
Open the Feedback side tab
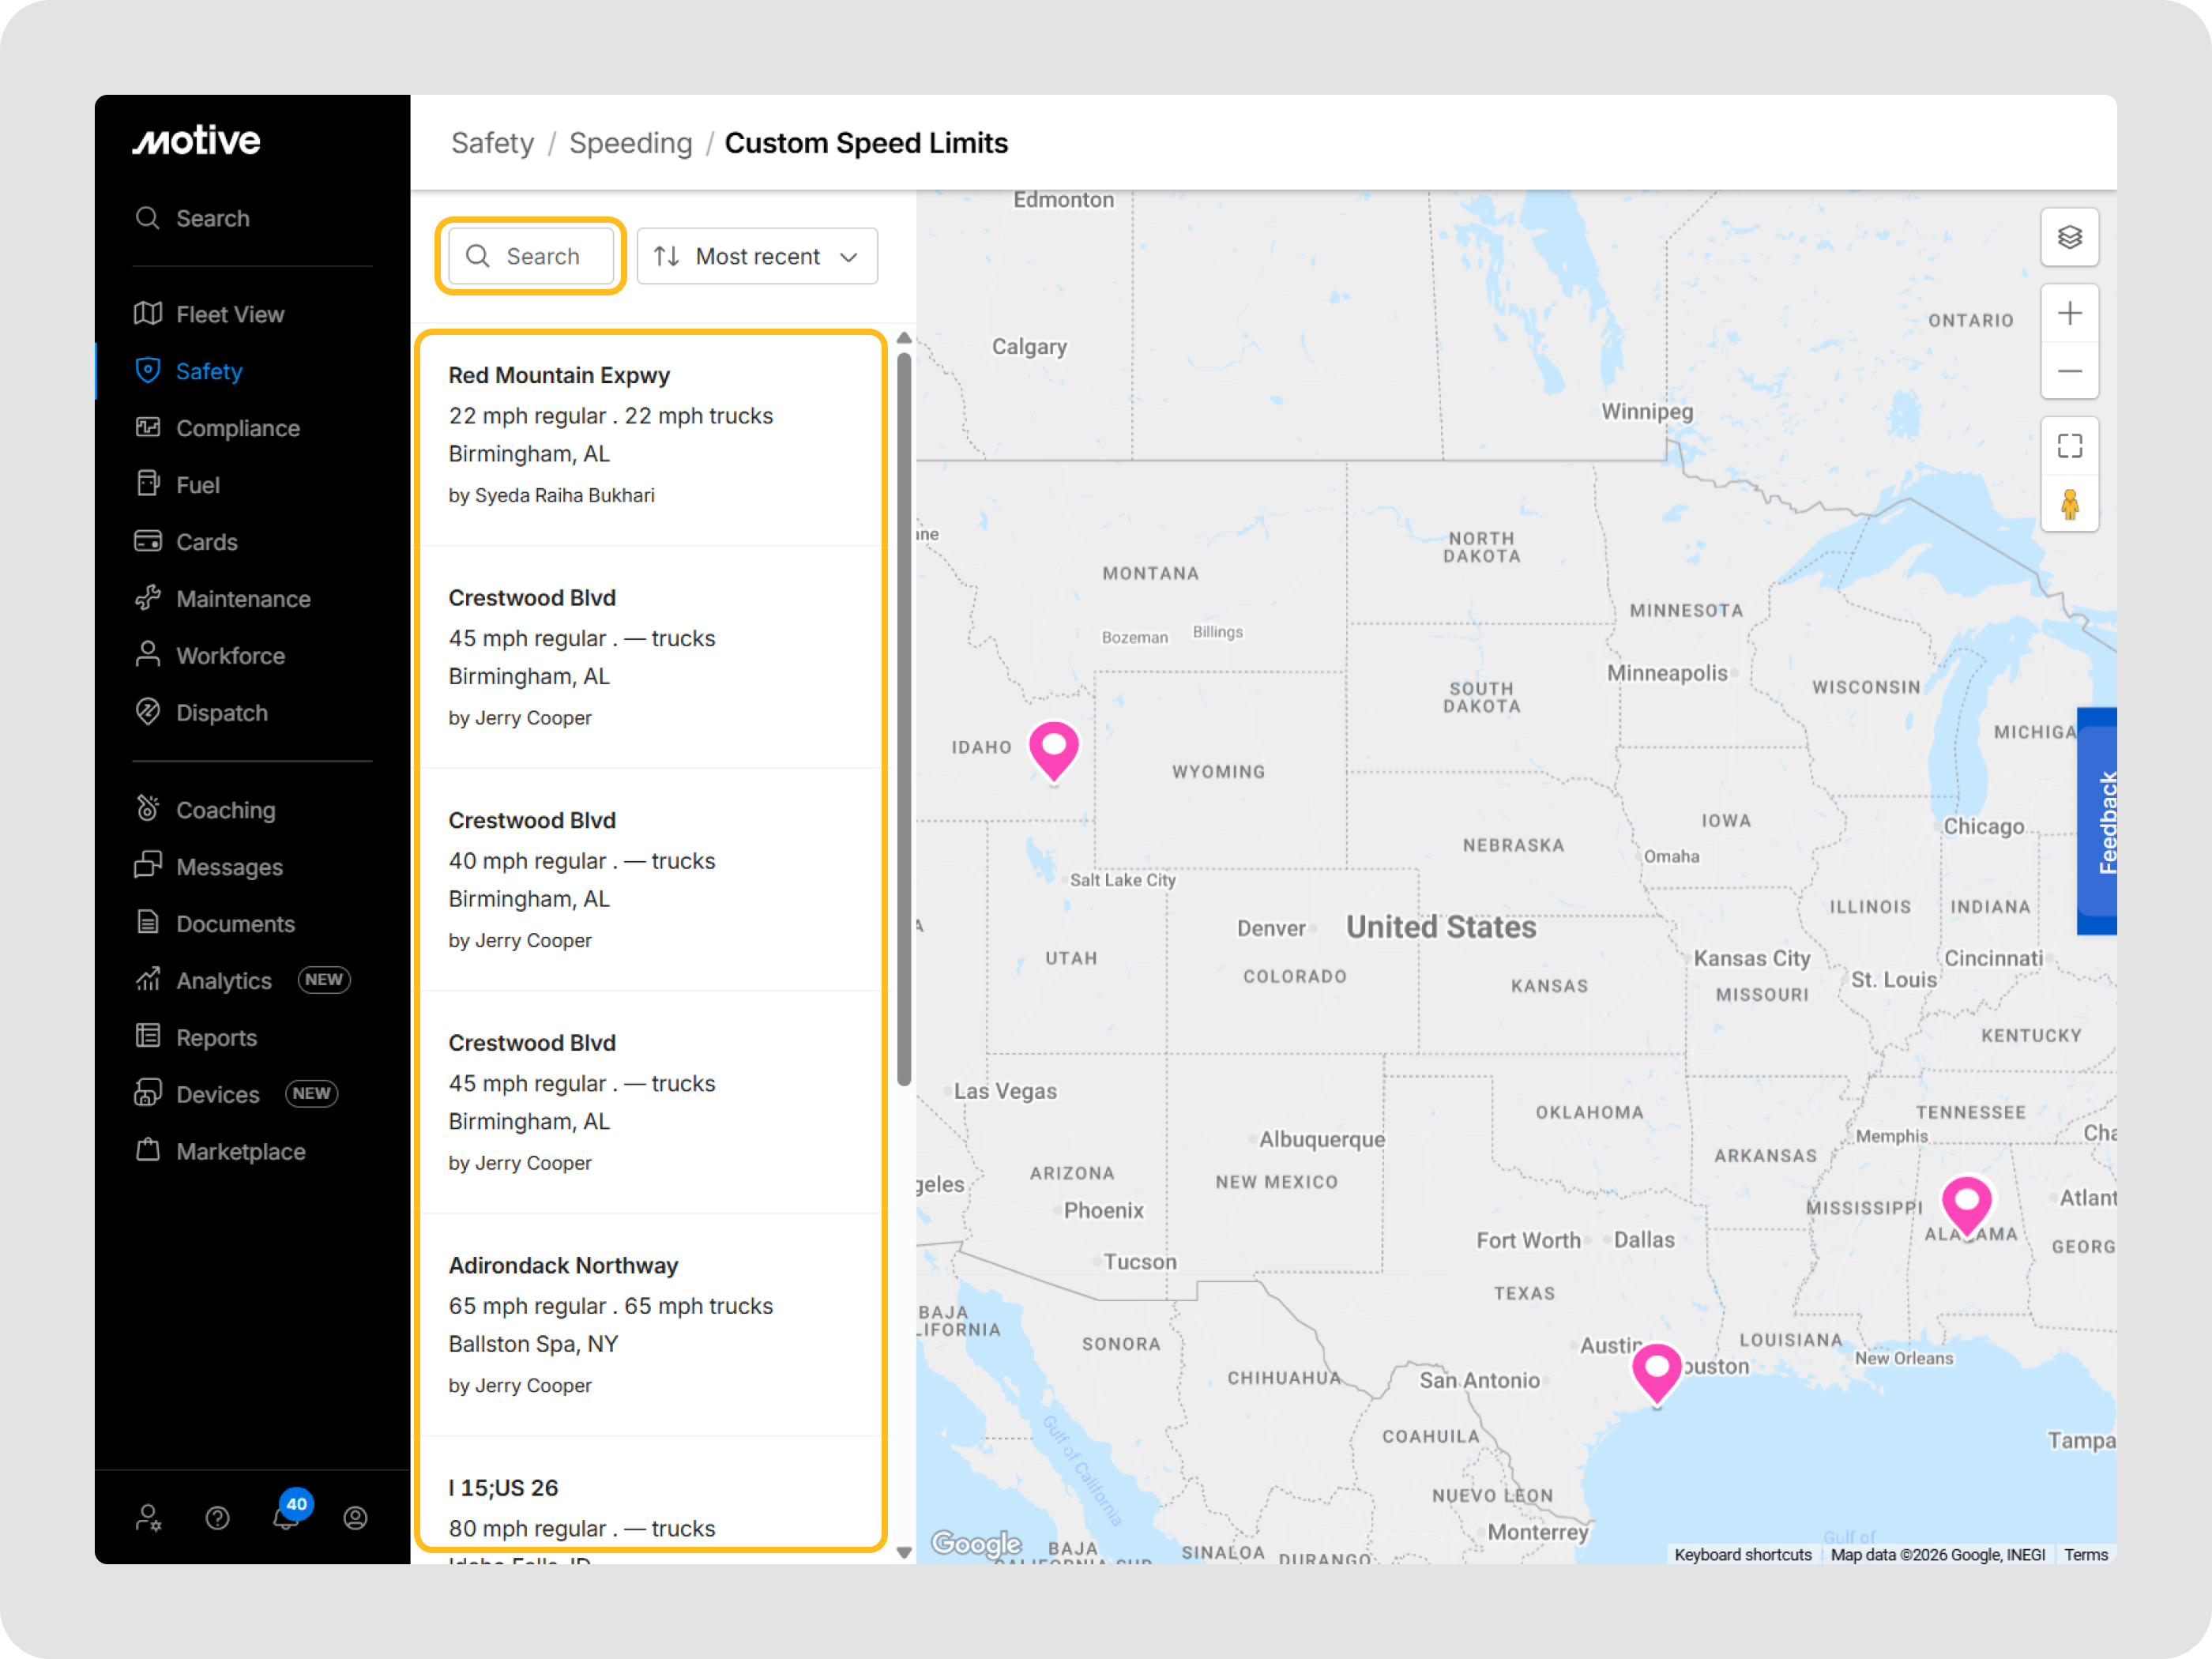pyautogui.click(x=2100, y=821)
